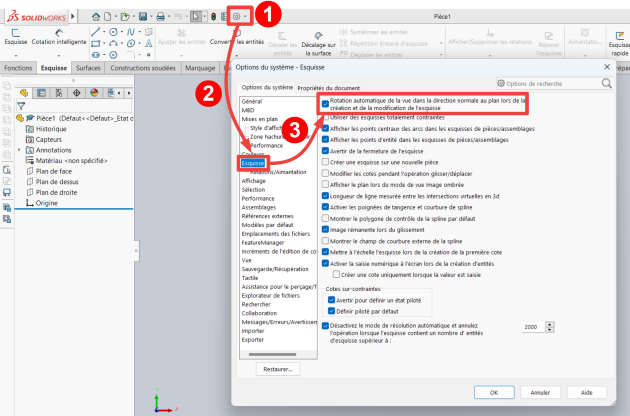Click the Save disk icon
The width and height of the screenshot is (630, 416).
point(145,16)
